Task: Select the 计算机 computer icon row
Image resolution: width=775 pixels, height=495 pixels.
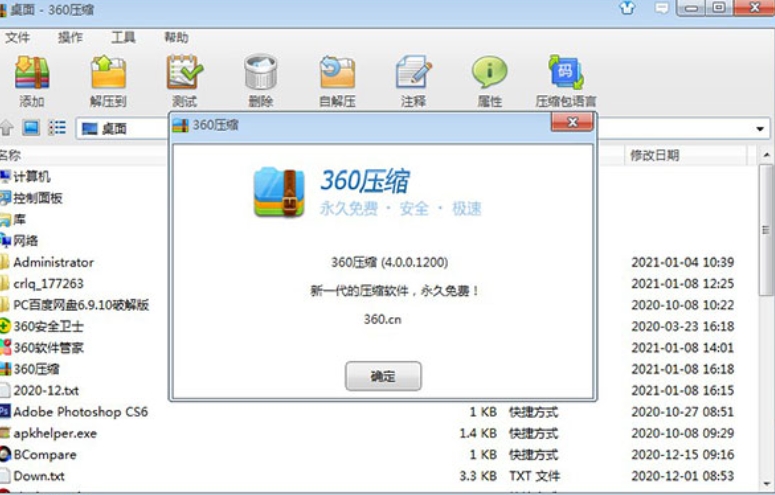Action: (26, 177)
